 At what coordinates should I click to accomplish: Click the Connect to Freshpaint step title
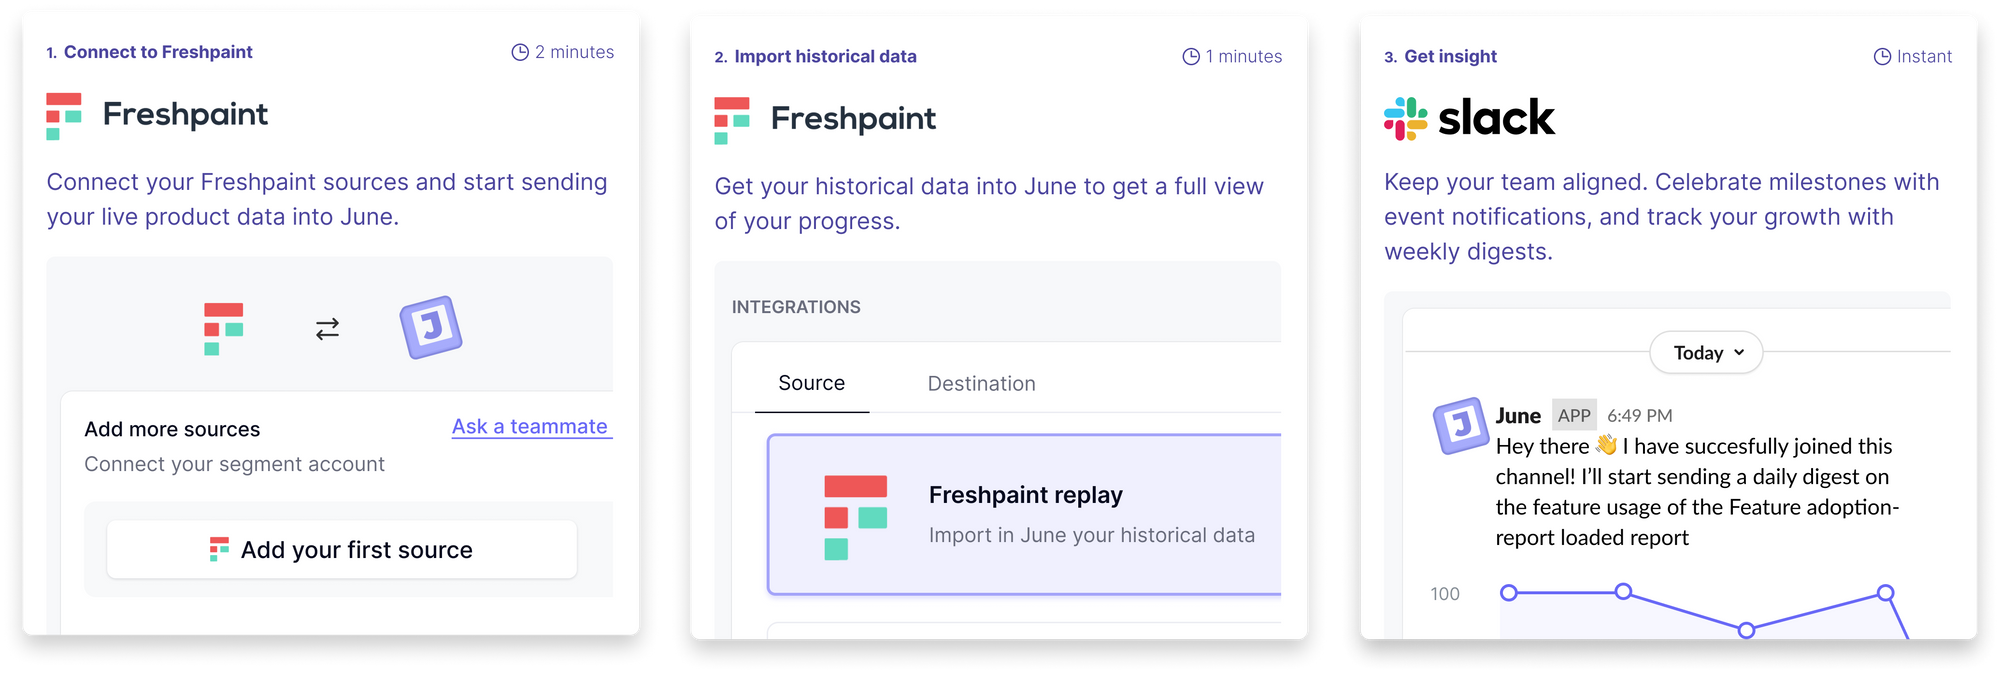point(158,52)
